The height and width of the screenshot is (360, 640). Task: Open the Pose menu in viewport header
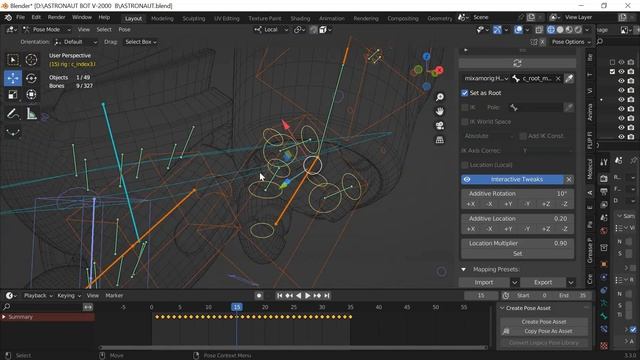(x=124, y=29)
